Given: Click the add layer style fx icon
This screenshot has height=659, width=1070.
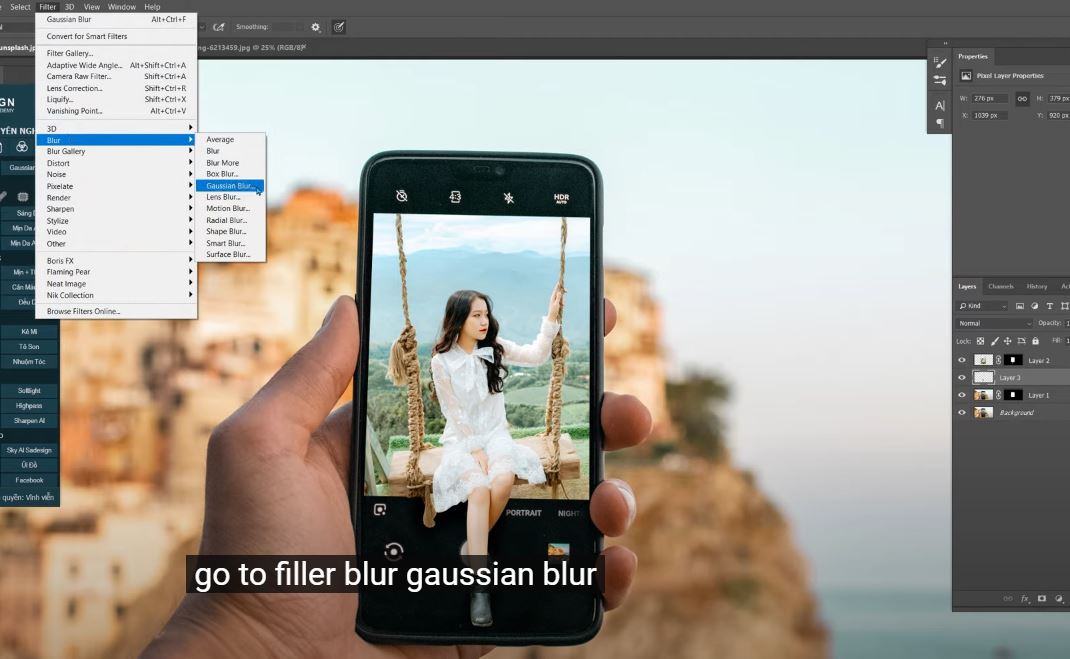Looking at the screenshot, I should 1025,598.
